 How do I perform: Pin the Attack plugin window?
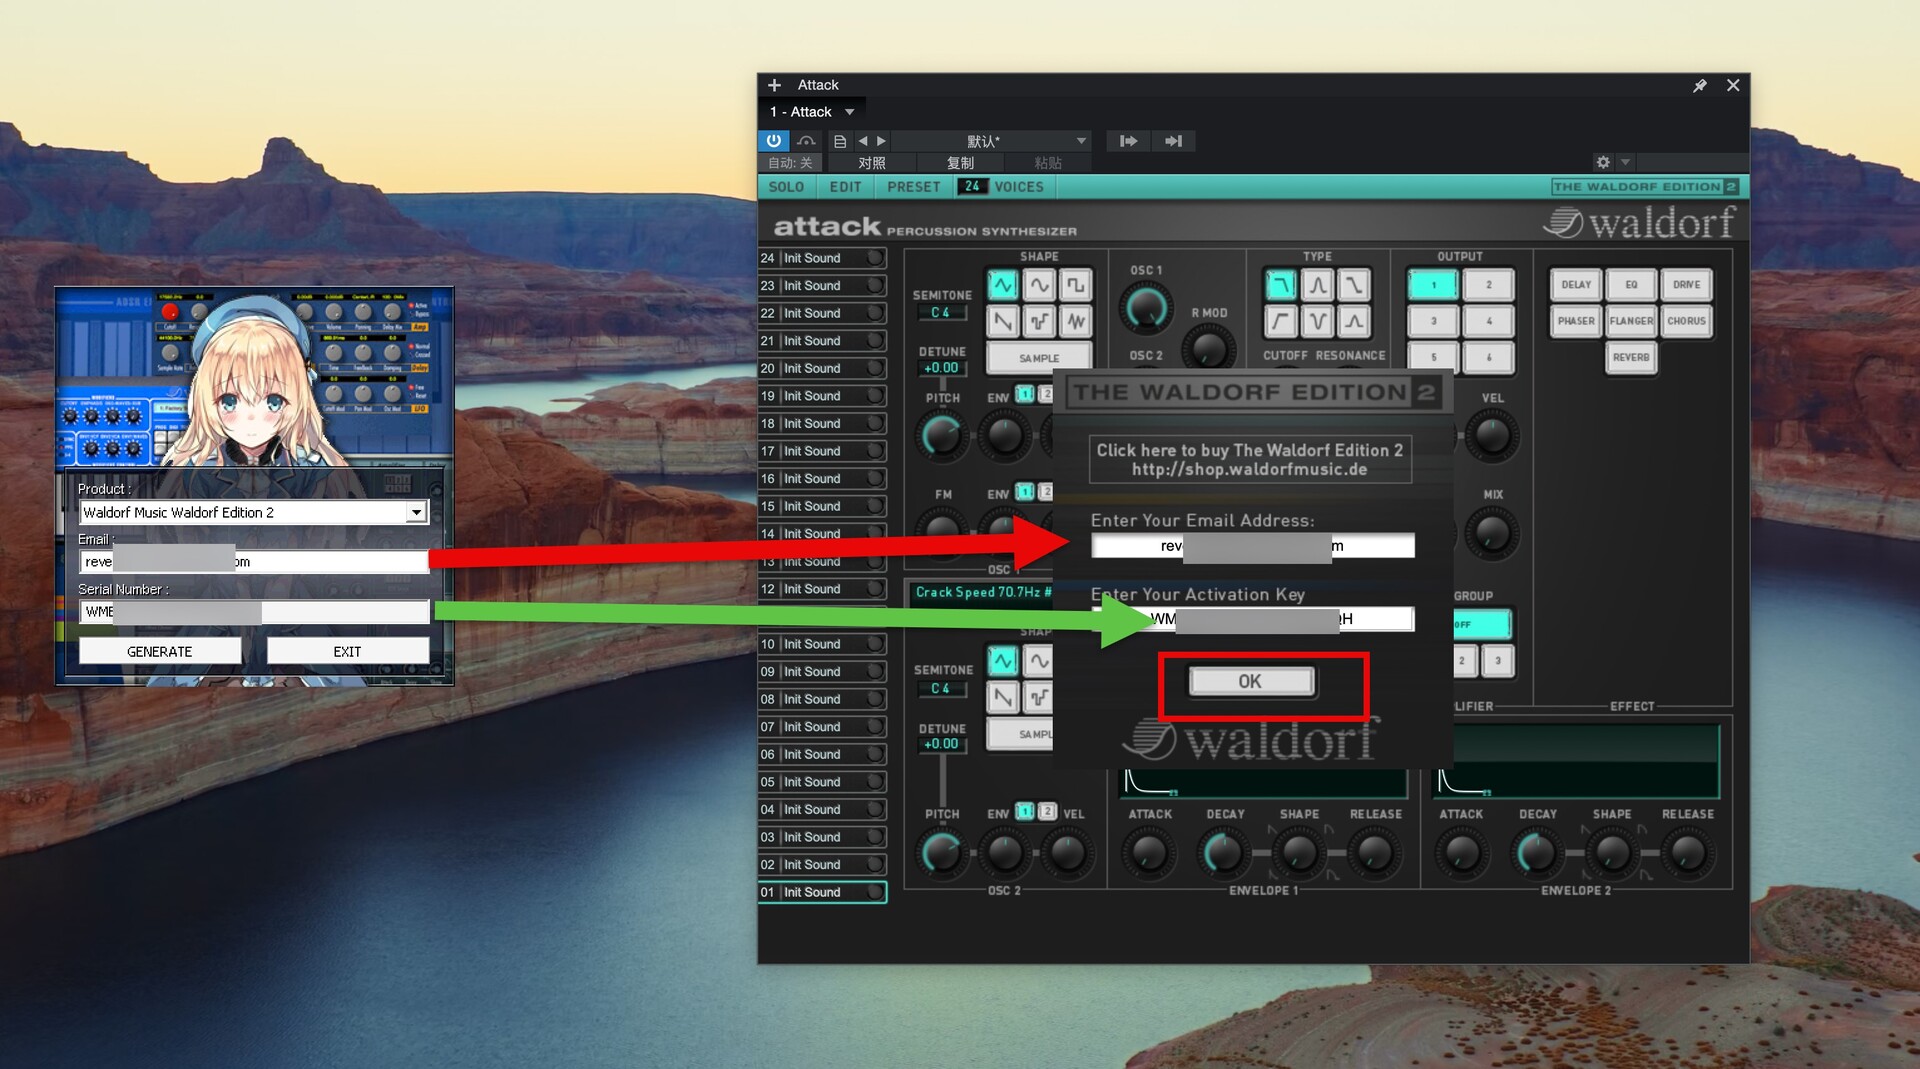[x=1699, y=86]
